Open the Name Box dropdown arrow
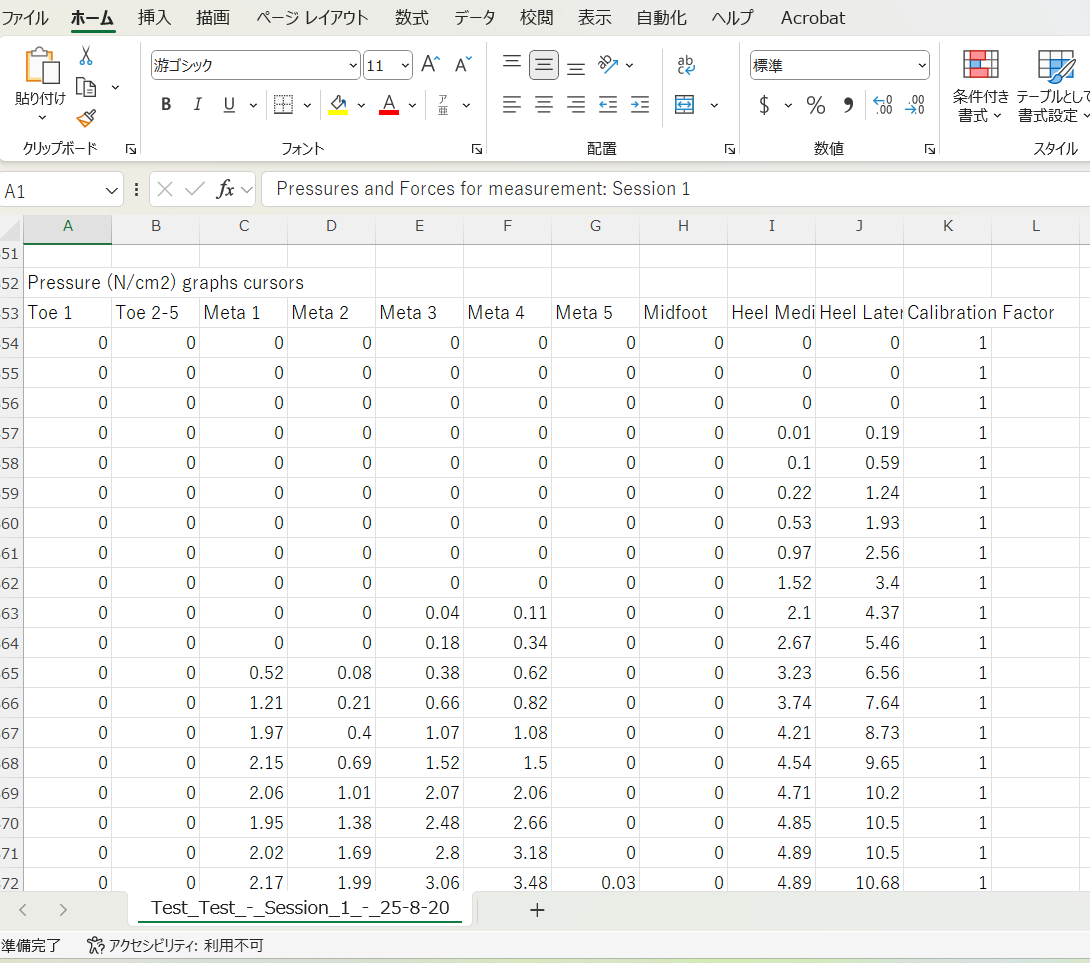1090x963 pixels. pyautogui.click(x=112, y=190)
